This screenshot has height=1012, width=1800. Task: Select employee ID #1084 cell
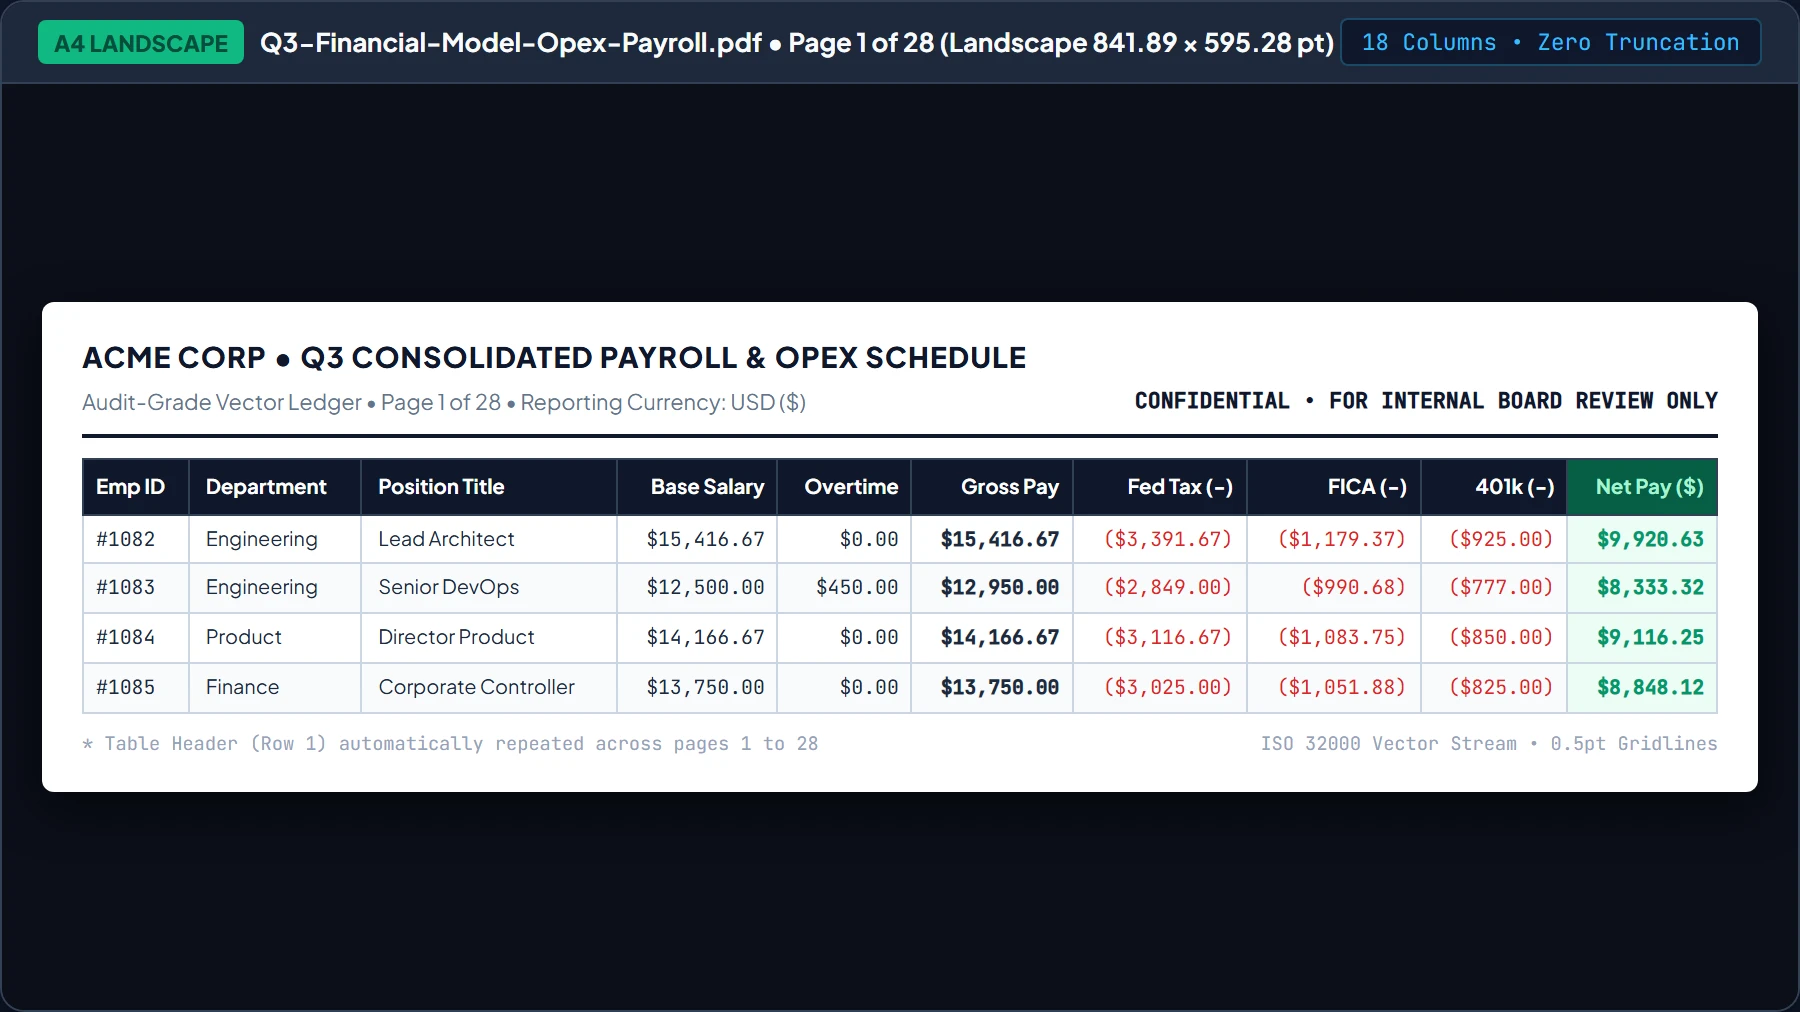coord(136,637)
